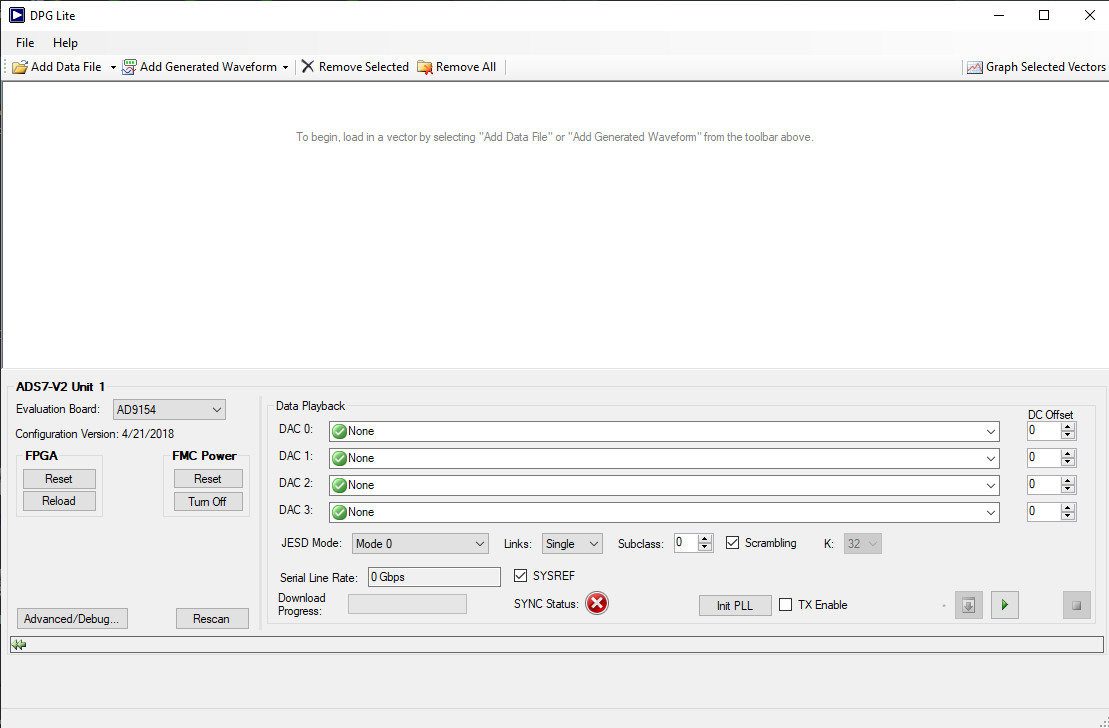The width and height of the screenshot is (1109, 728).
Task: Click the green double-arrow log expander icon
Action: coord(19,645)
